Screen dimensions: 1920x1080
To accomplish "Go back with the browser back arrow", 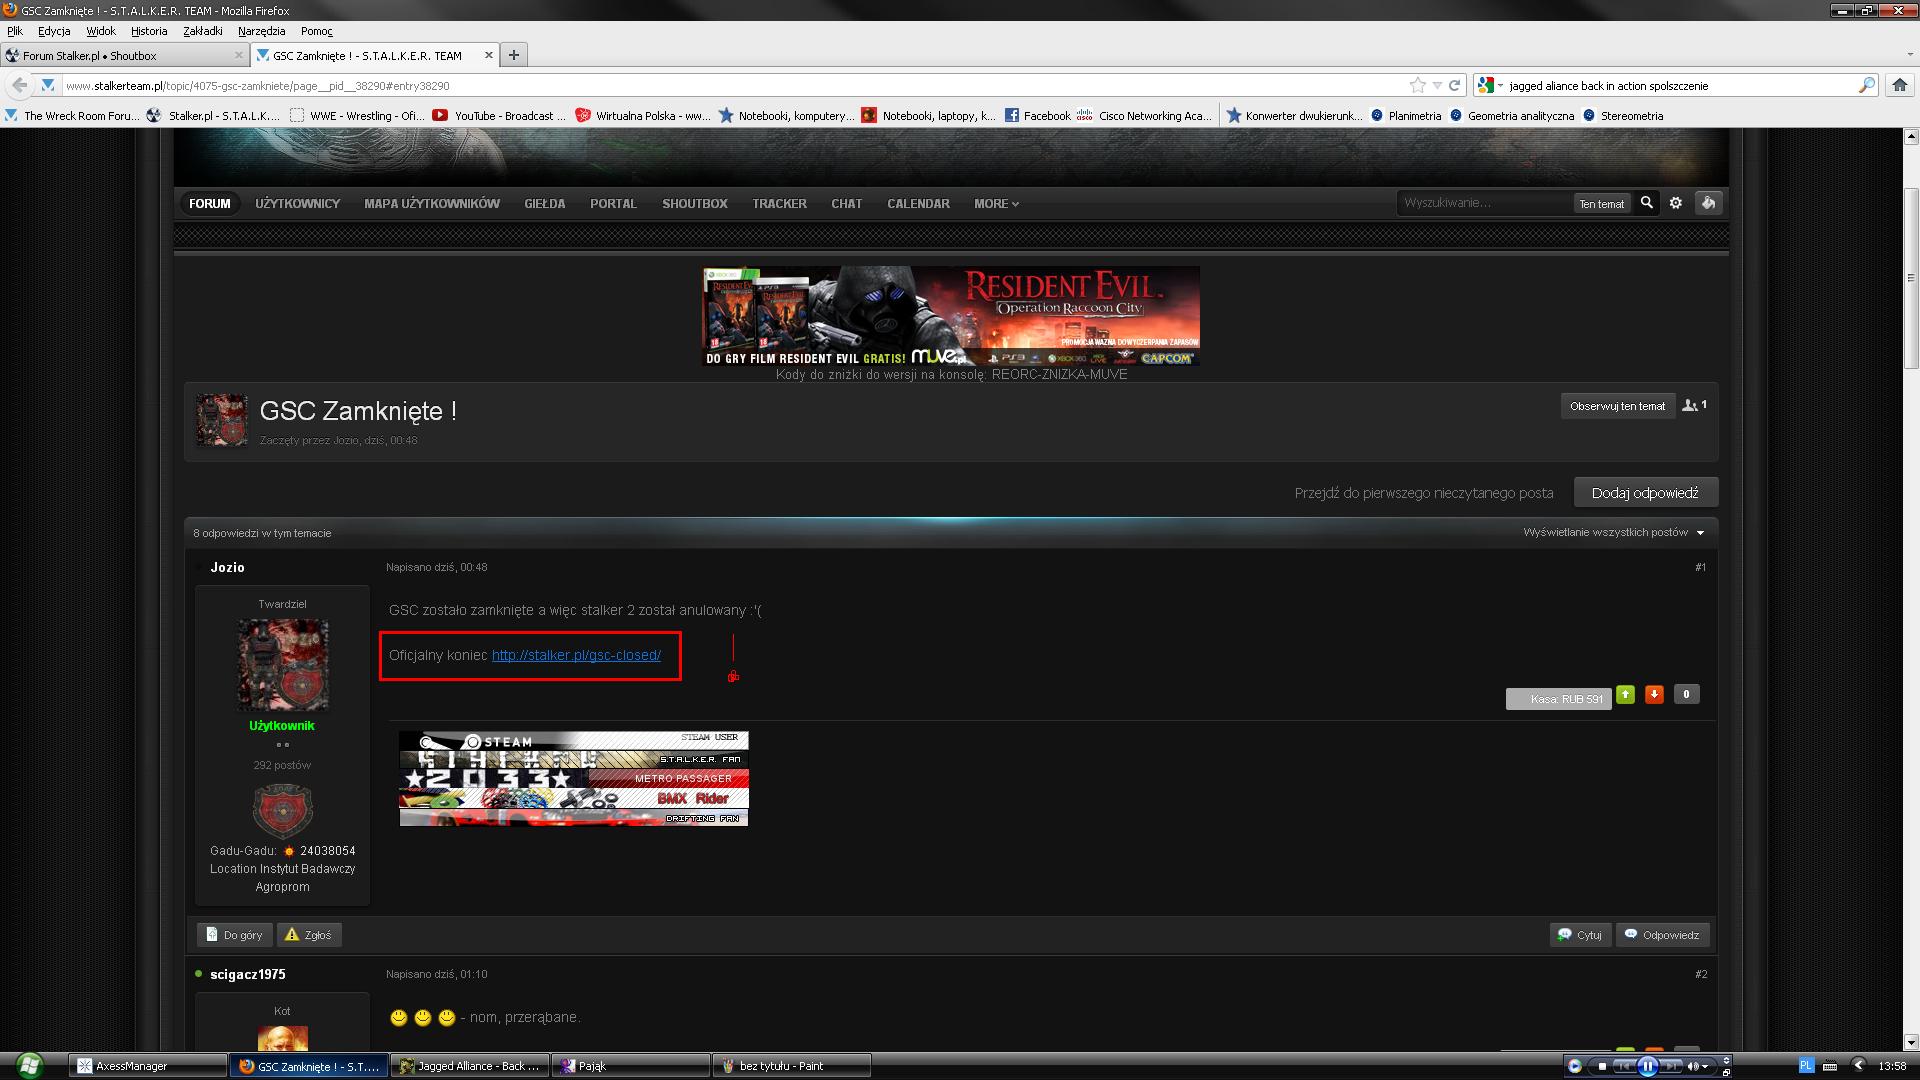I will point(19,85).
